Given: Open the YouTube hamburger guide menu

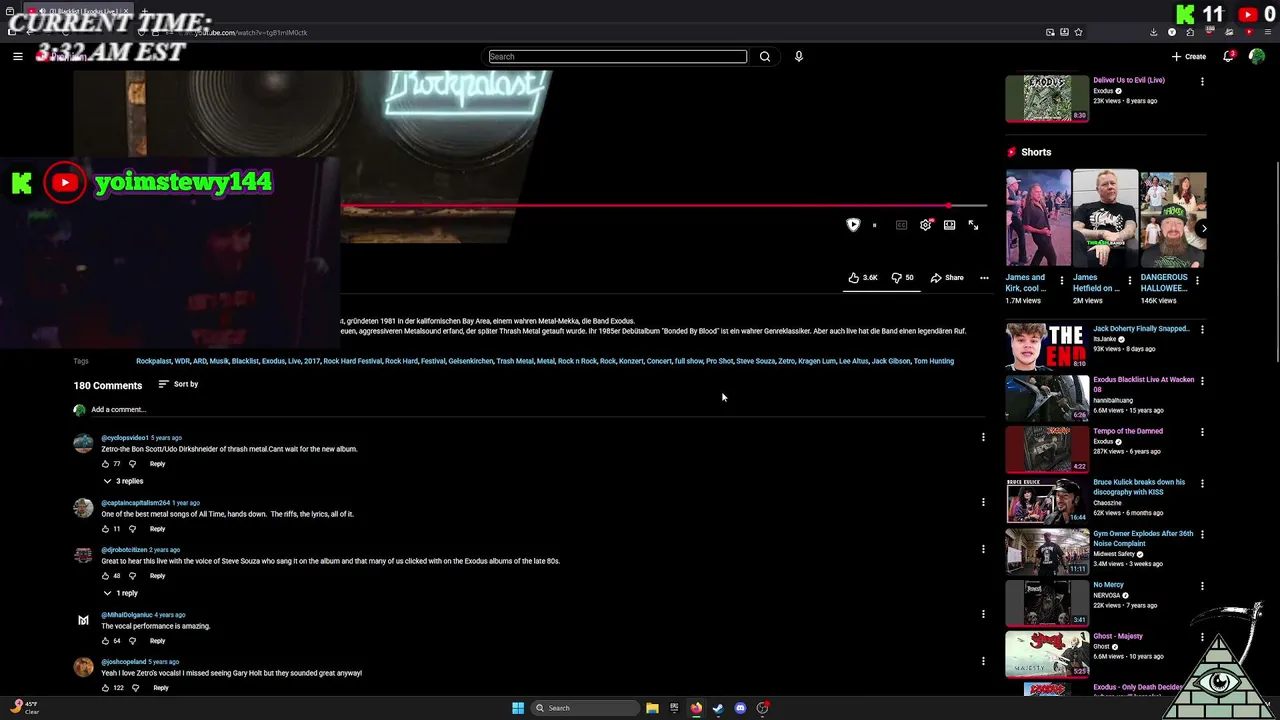Looking at the screenshot, I should [18, 56].
